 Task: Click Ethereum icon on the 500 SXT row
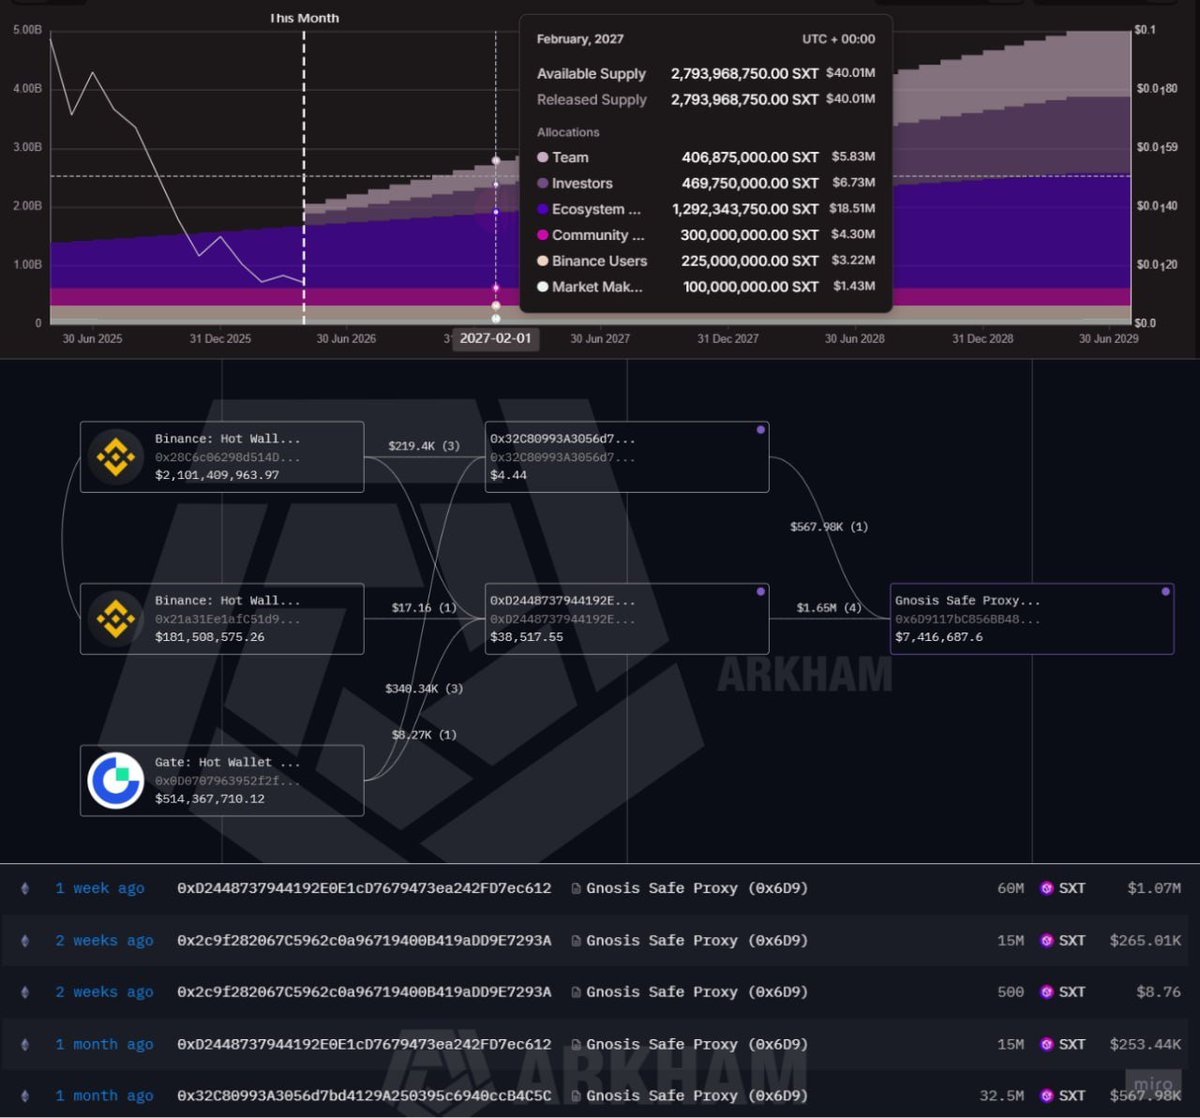click(x=25, y=992)
